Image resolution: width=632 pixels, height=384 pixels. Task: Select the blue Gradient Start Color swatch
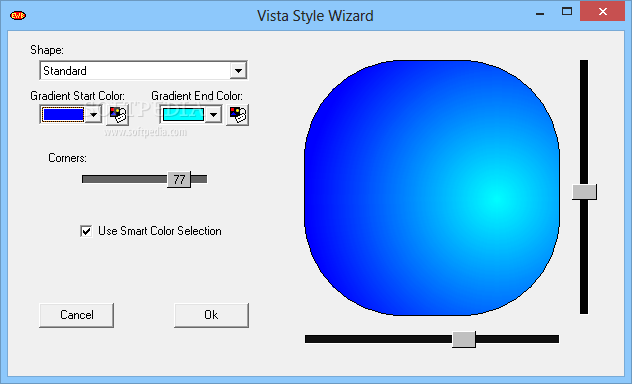63,115
